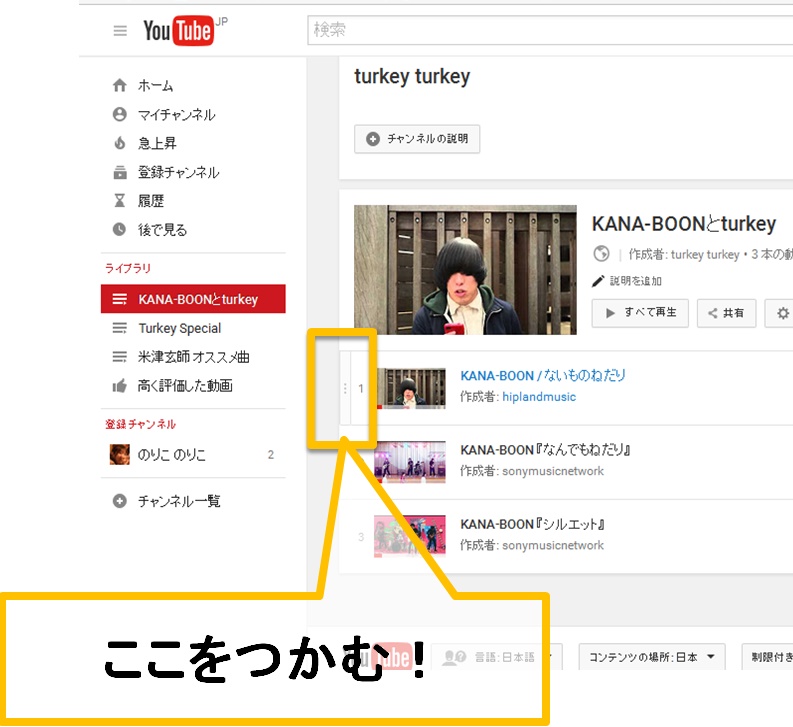Click the チャンネルの説明 button
The width and height of the screenshot is (793, 727).
pos(417,139)
